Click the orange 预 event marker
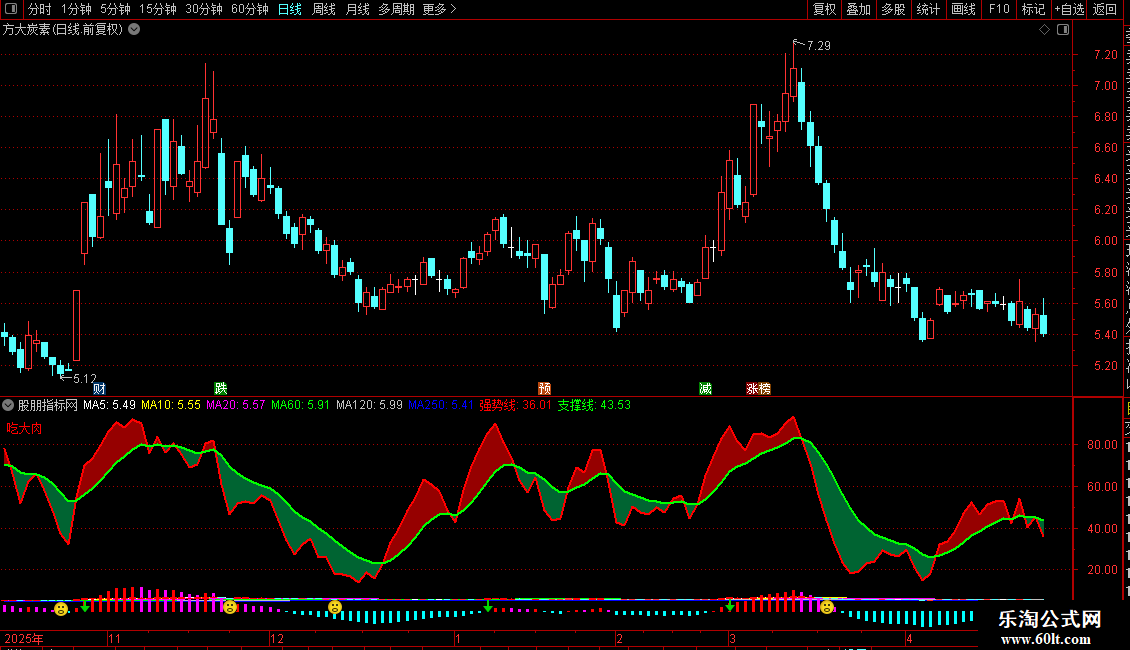 545,388
